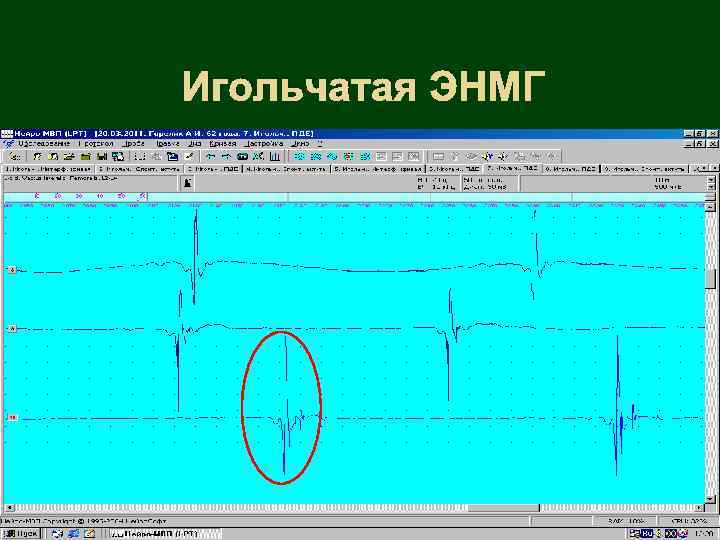720x540 pixels.
Task: Click the third quick launch icon
Action: [x=90, y=534]
